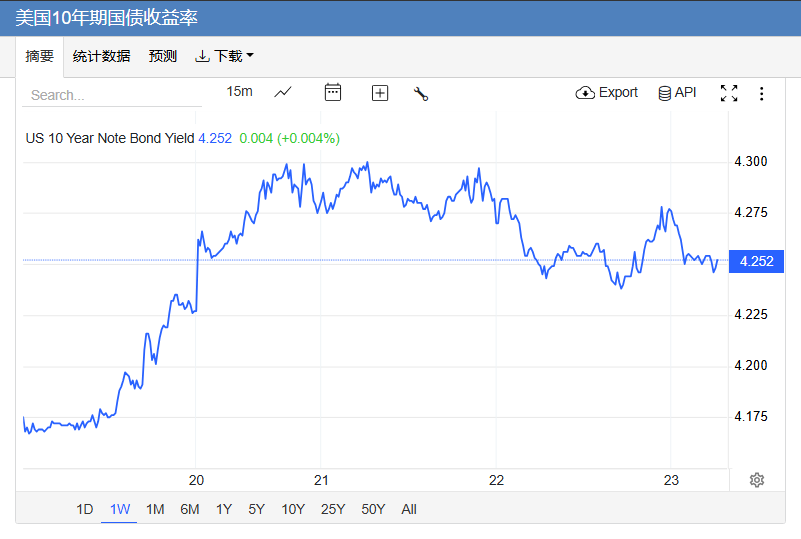Image resolution: width=801 pixels, height=539 pixels.
Task: Click the US 10 Year Note Bond Yield label
Action: (110, 138)
